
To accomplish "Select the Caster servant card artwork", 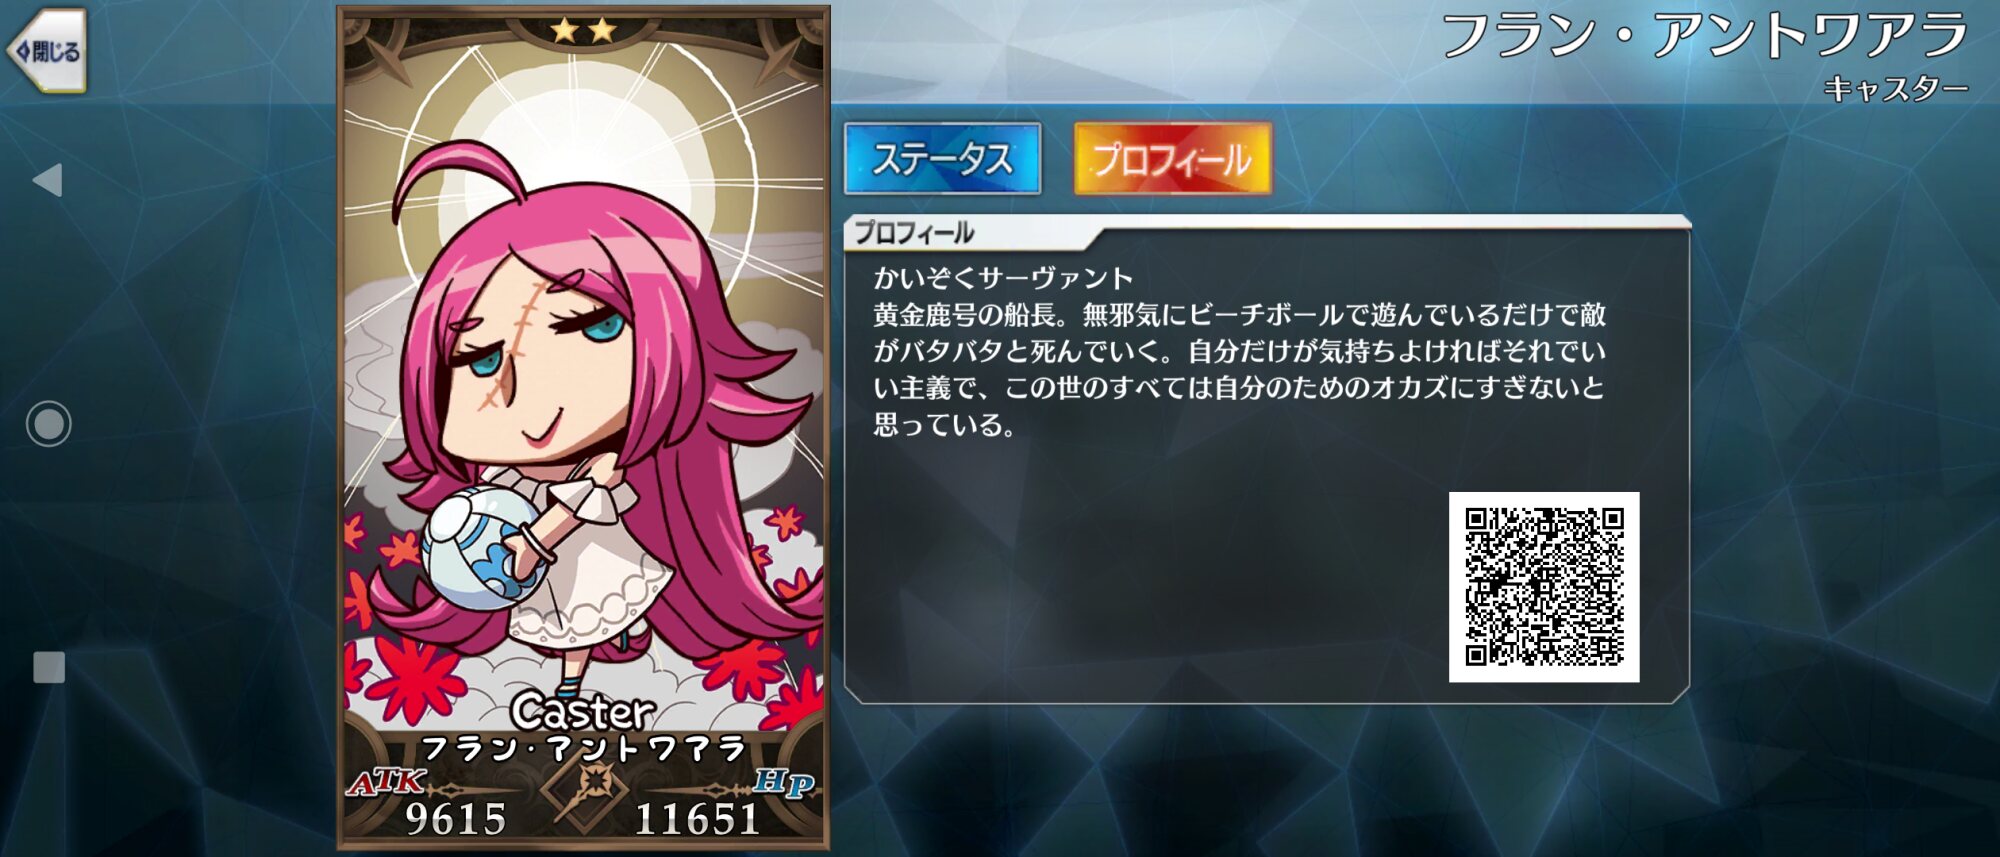I will pos(583,428).
